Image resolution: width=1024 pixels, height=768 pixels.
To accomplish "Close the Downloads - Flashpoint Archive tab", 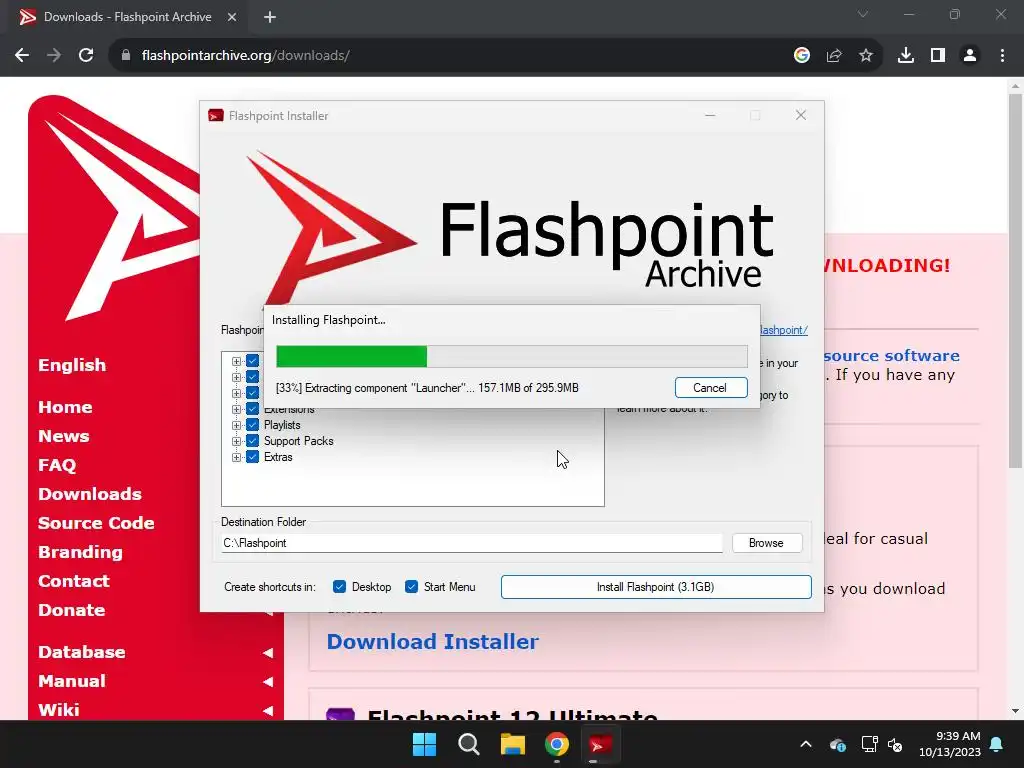I will pyautogui.click(x=232, y=17).
